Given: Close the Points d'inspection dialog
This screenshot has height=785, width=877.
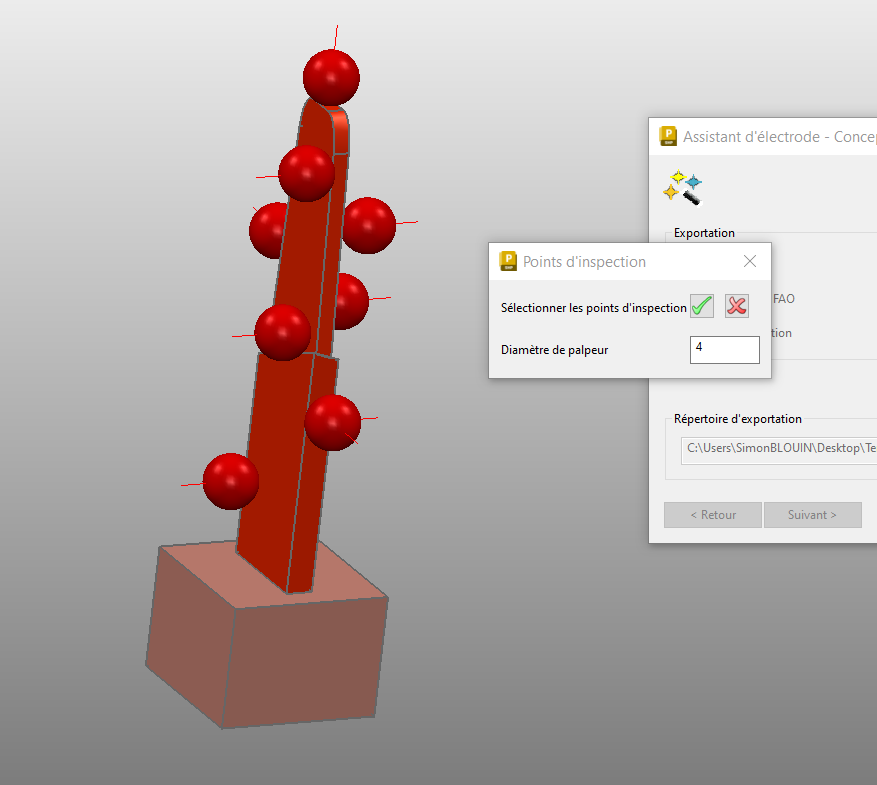Looking at the screenshot, I should (750, 262).
